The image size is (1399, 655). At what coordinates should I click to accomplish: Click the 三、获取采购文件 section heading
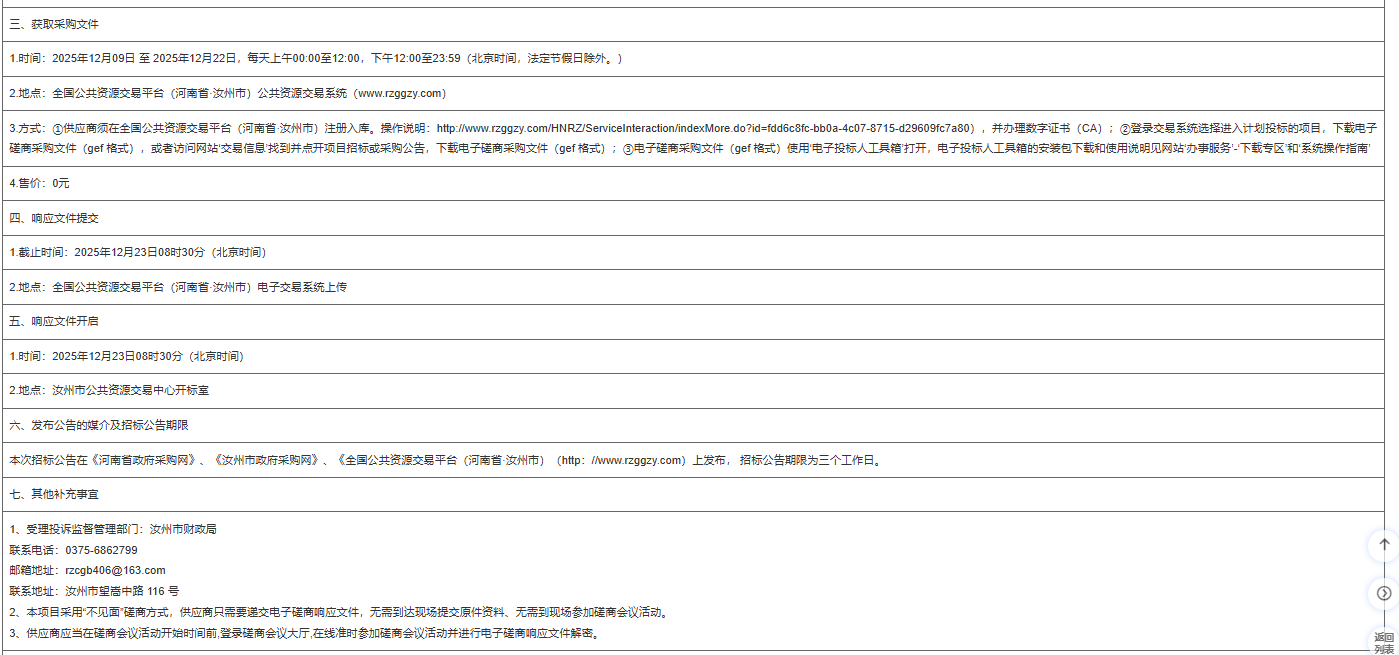[x=54, y=24]
